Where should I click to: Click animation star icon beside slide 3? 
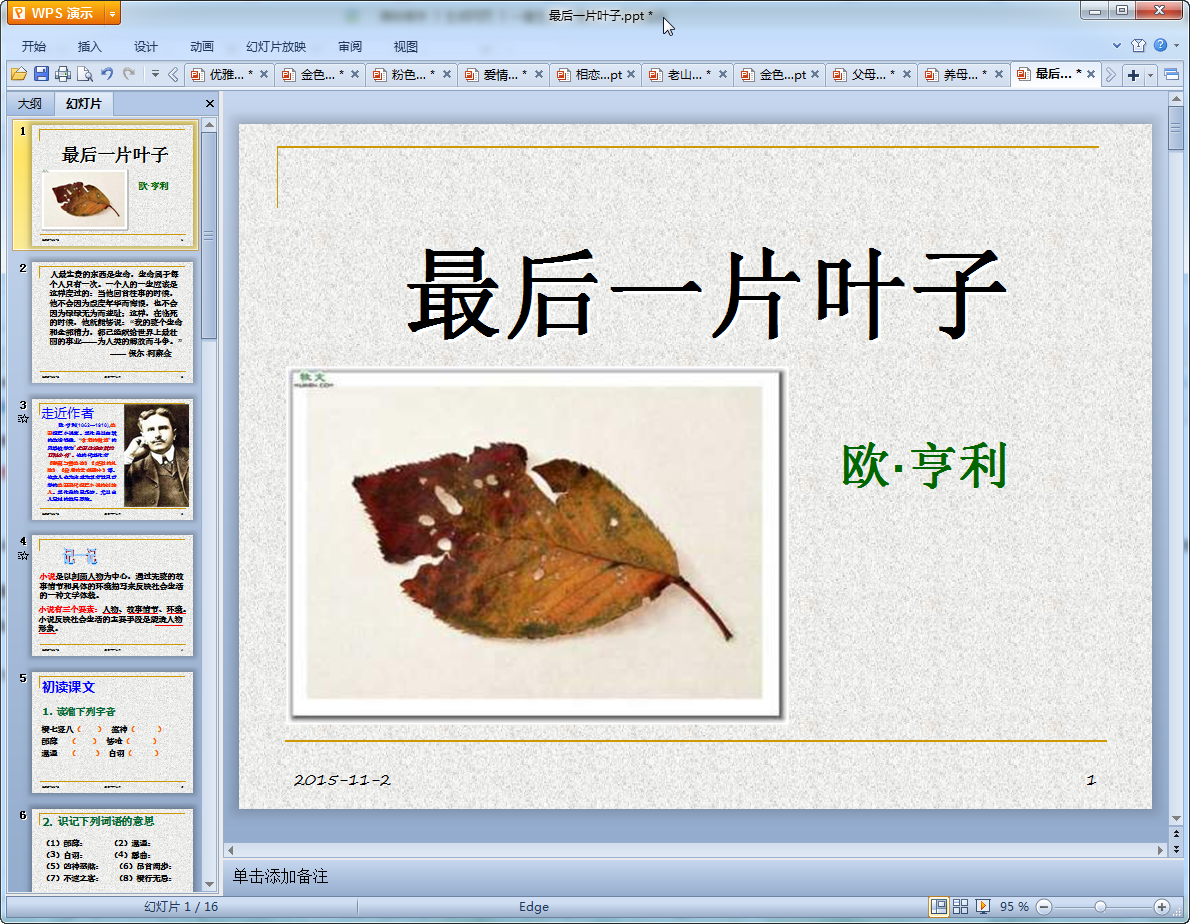coord(23,419)
